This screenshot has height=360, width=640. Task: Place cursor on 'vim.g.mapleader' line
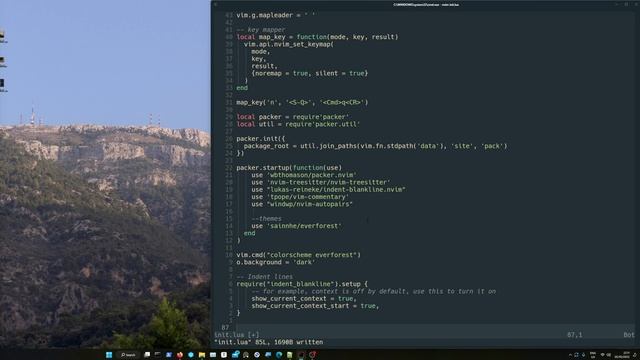click(276, 15)
